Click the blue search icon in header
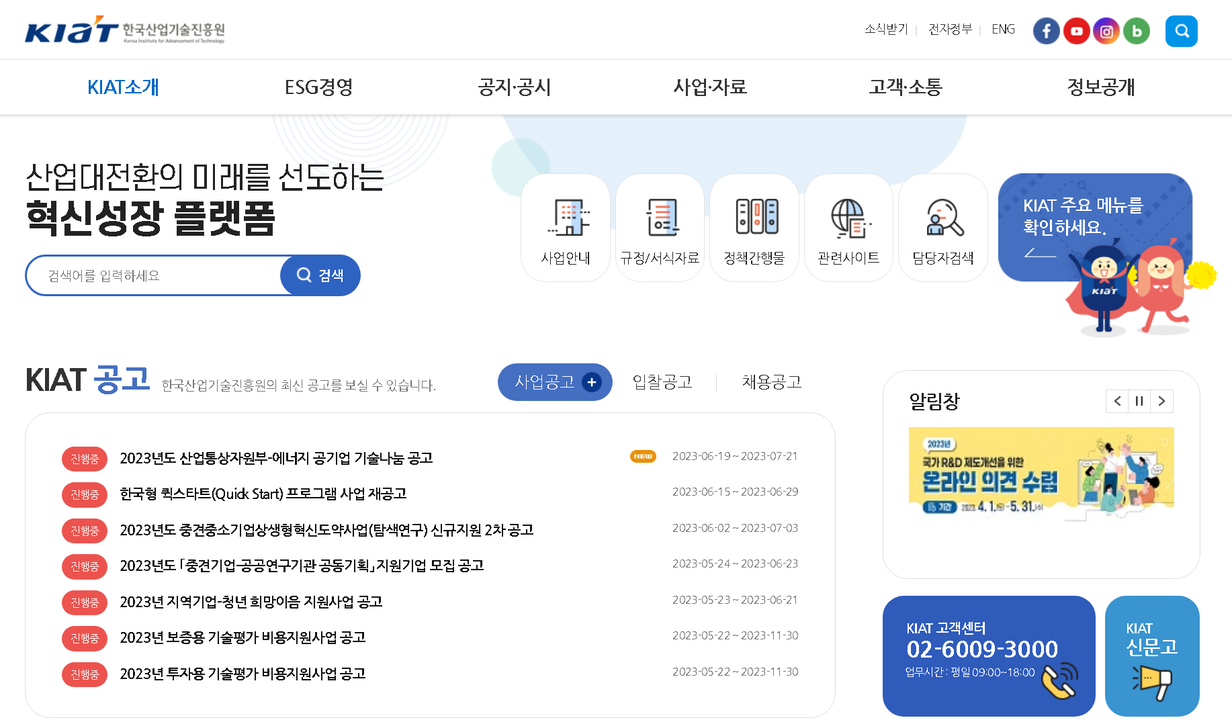The image size is (1232, 720). click(1181, 31)
